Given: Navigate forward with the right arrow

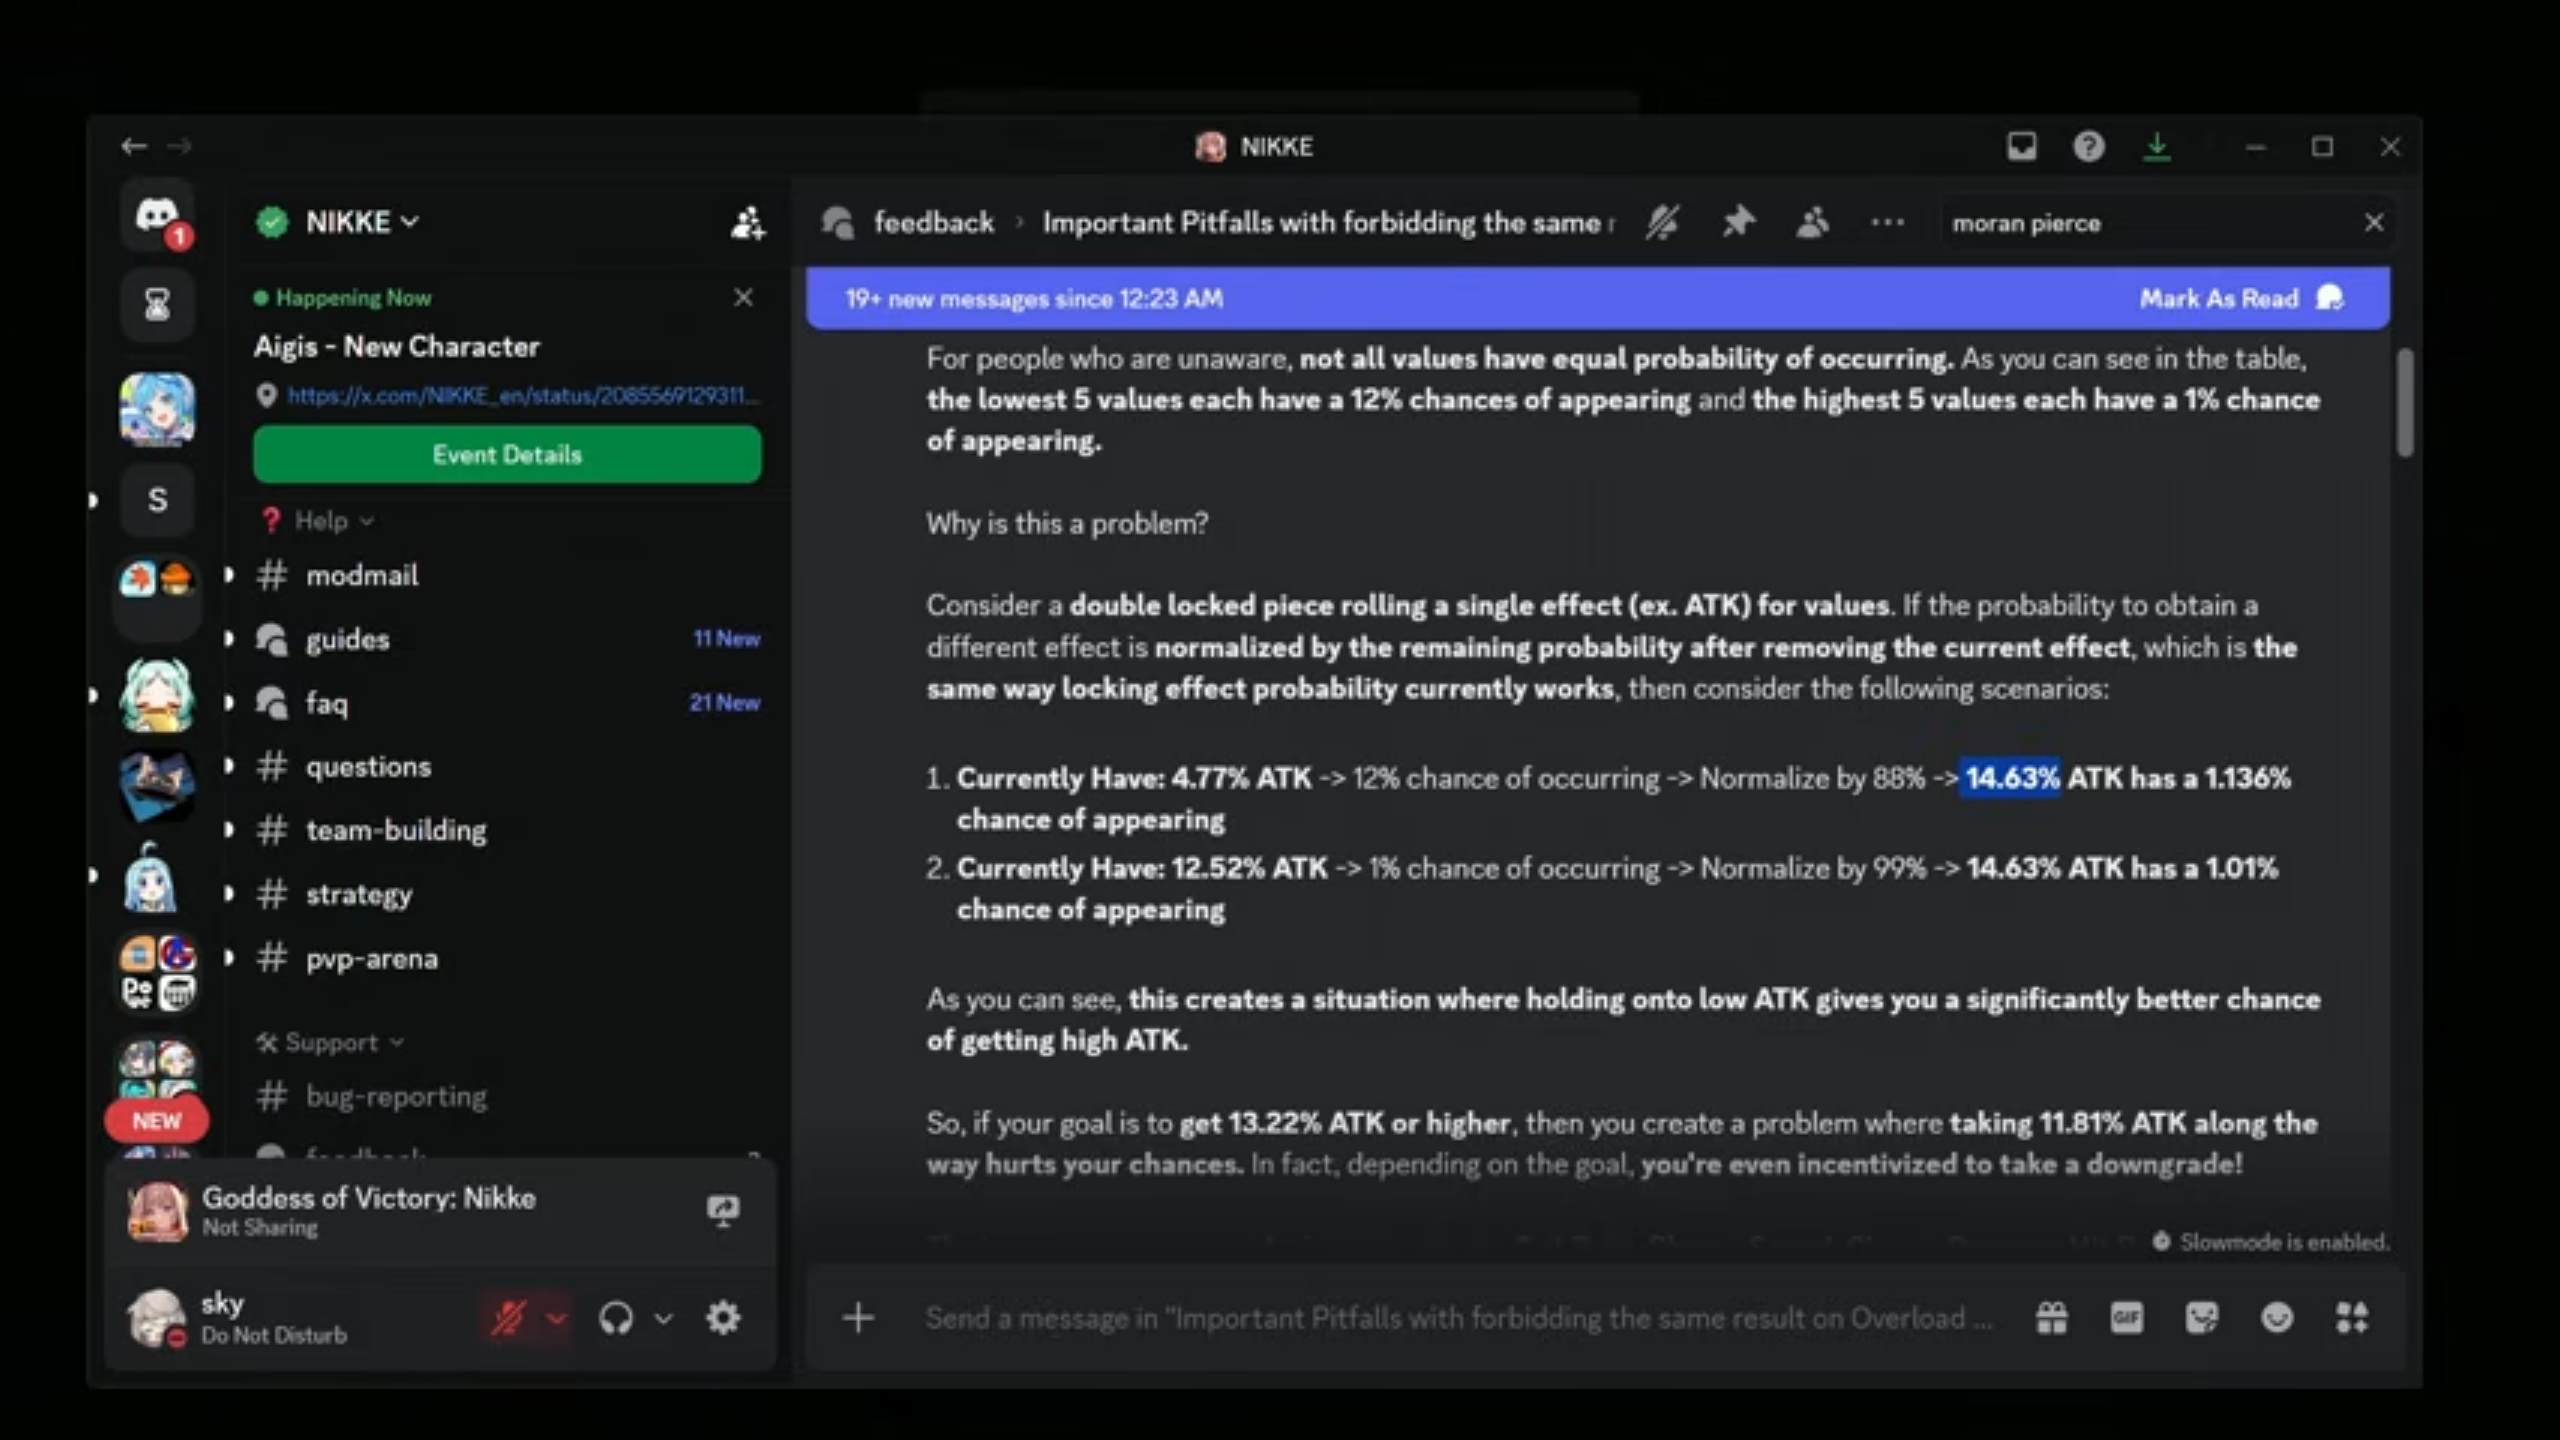Looking at the screenshot, I should pos(179,147).
